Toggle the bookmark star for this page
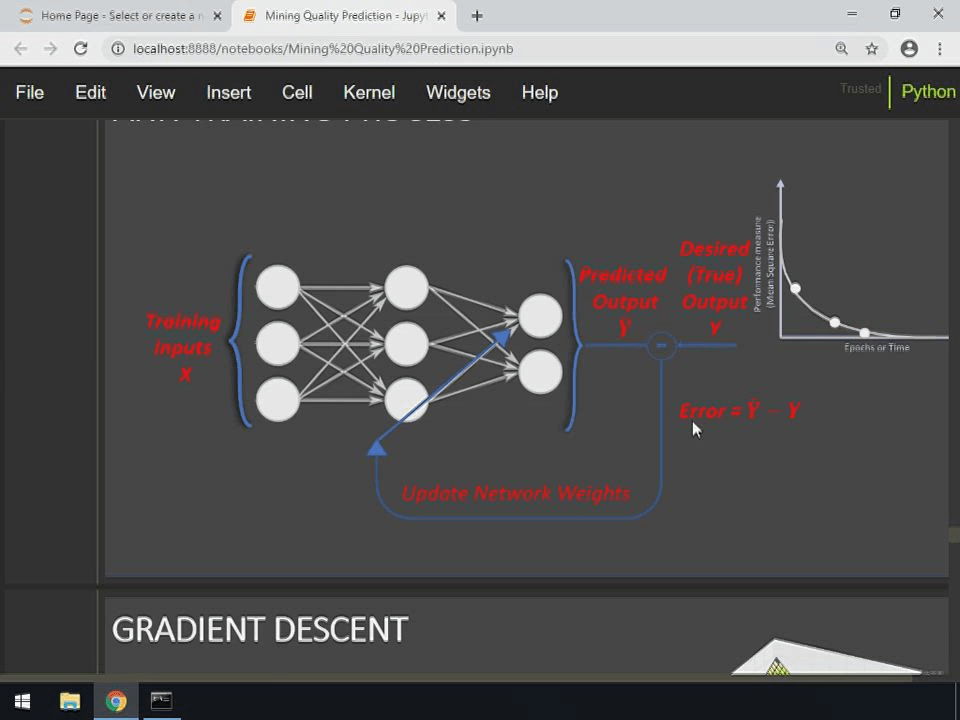The height and width of the screenshot is (720, 960). [x=871, y=48]
